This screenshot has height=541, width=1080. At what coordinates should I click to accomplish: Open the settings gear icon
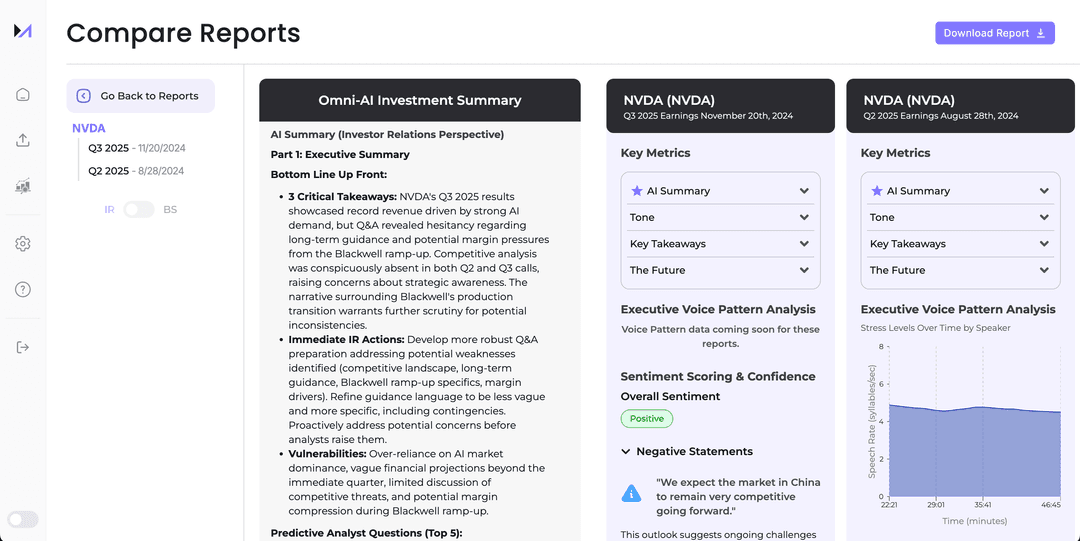[23, 244]
